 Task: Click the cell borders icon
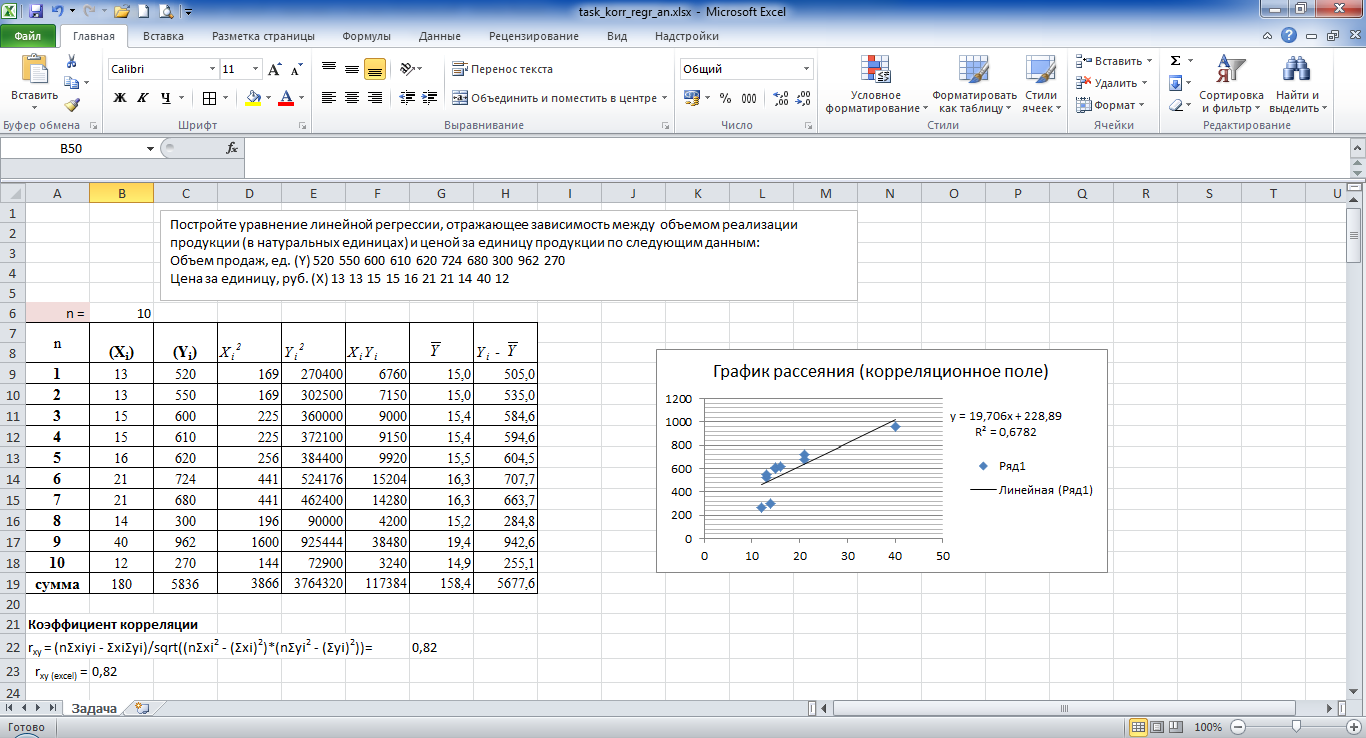point(209,98)
